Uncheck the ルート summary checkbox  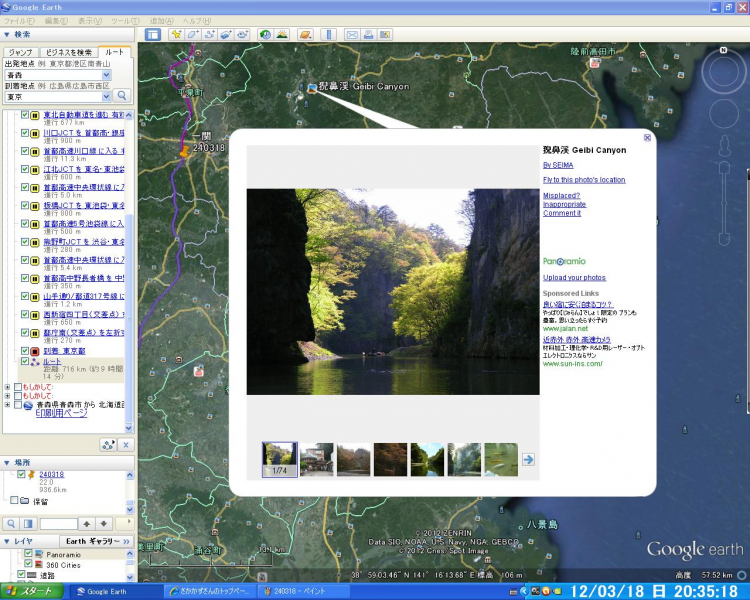click(x=25, y=362)
